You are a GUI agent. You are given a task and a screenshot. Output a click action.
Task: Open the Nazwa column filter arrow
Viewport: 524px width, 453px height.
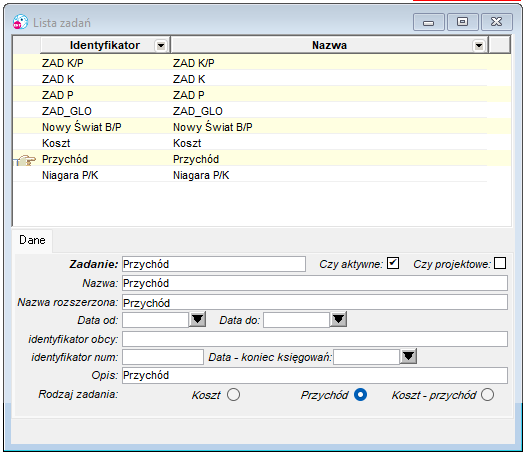pyautogui.click(x=479, y=45)
